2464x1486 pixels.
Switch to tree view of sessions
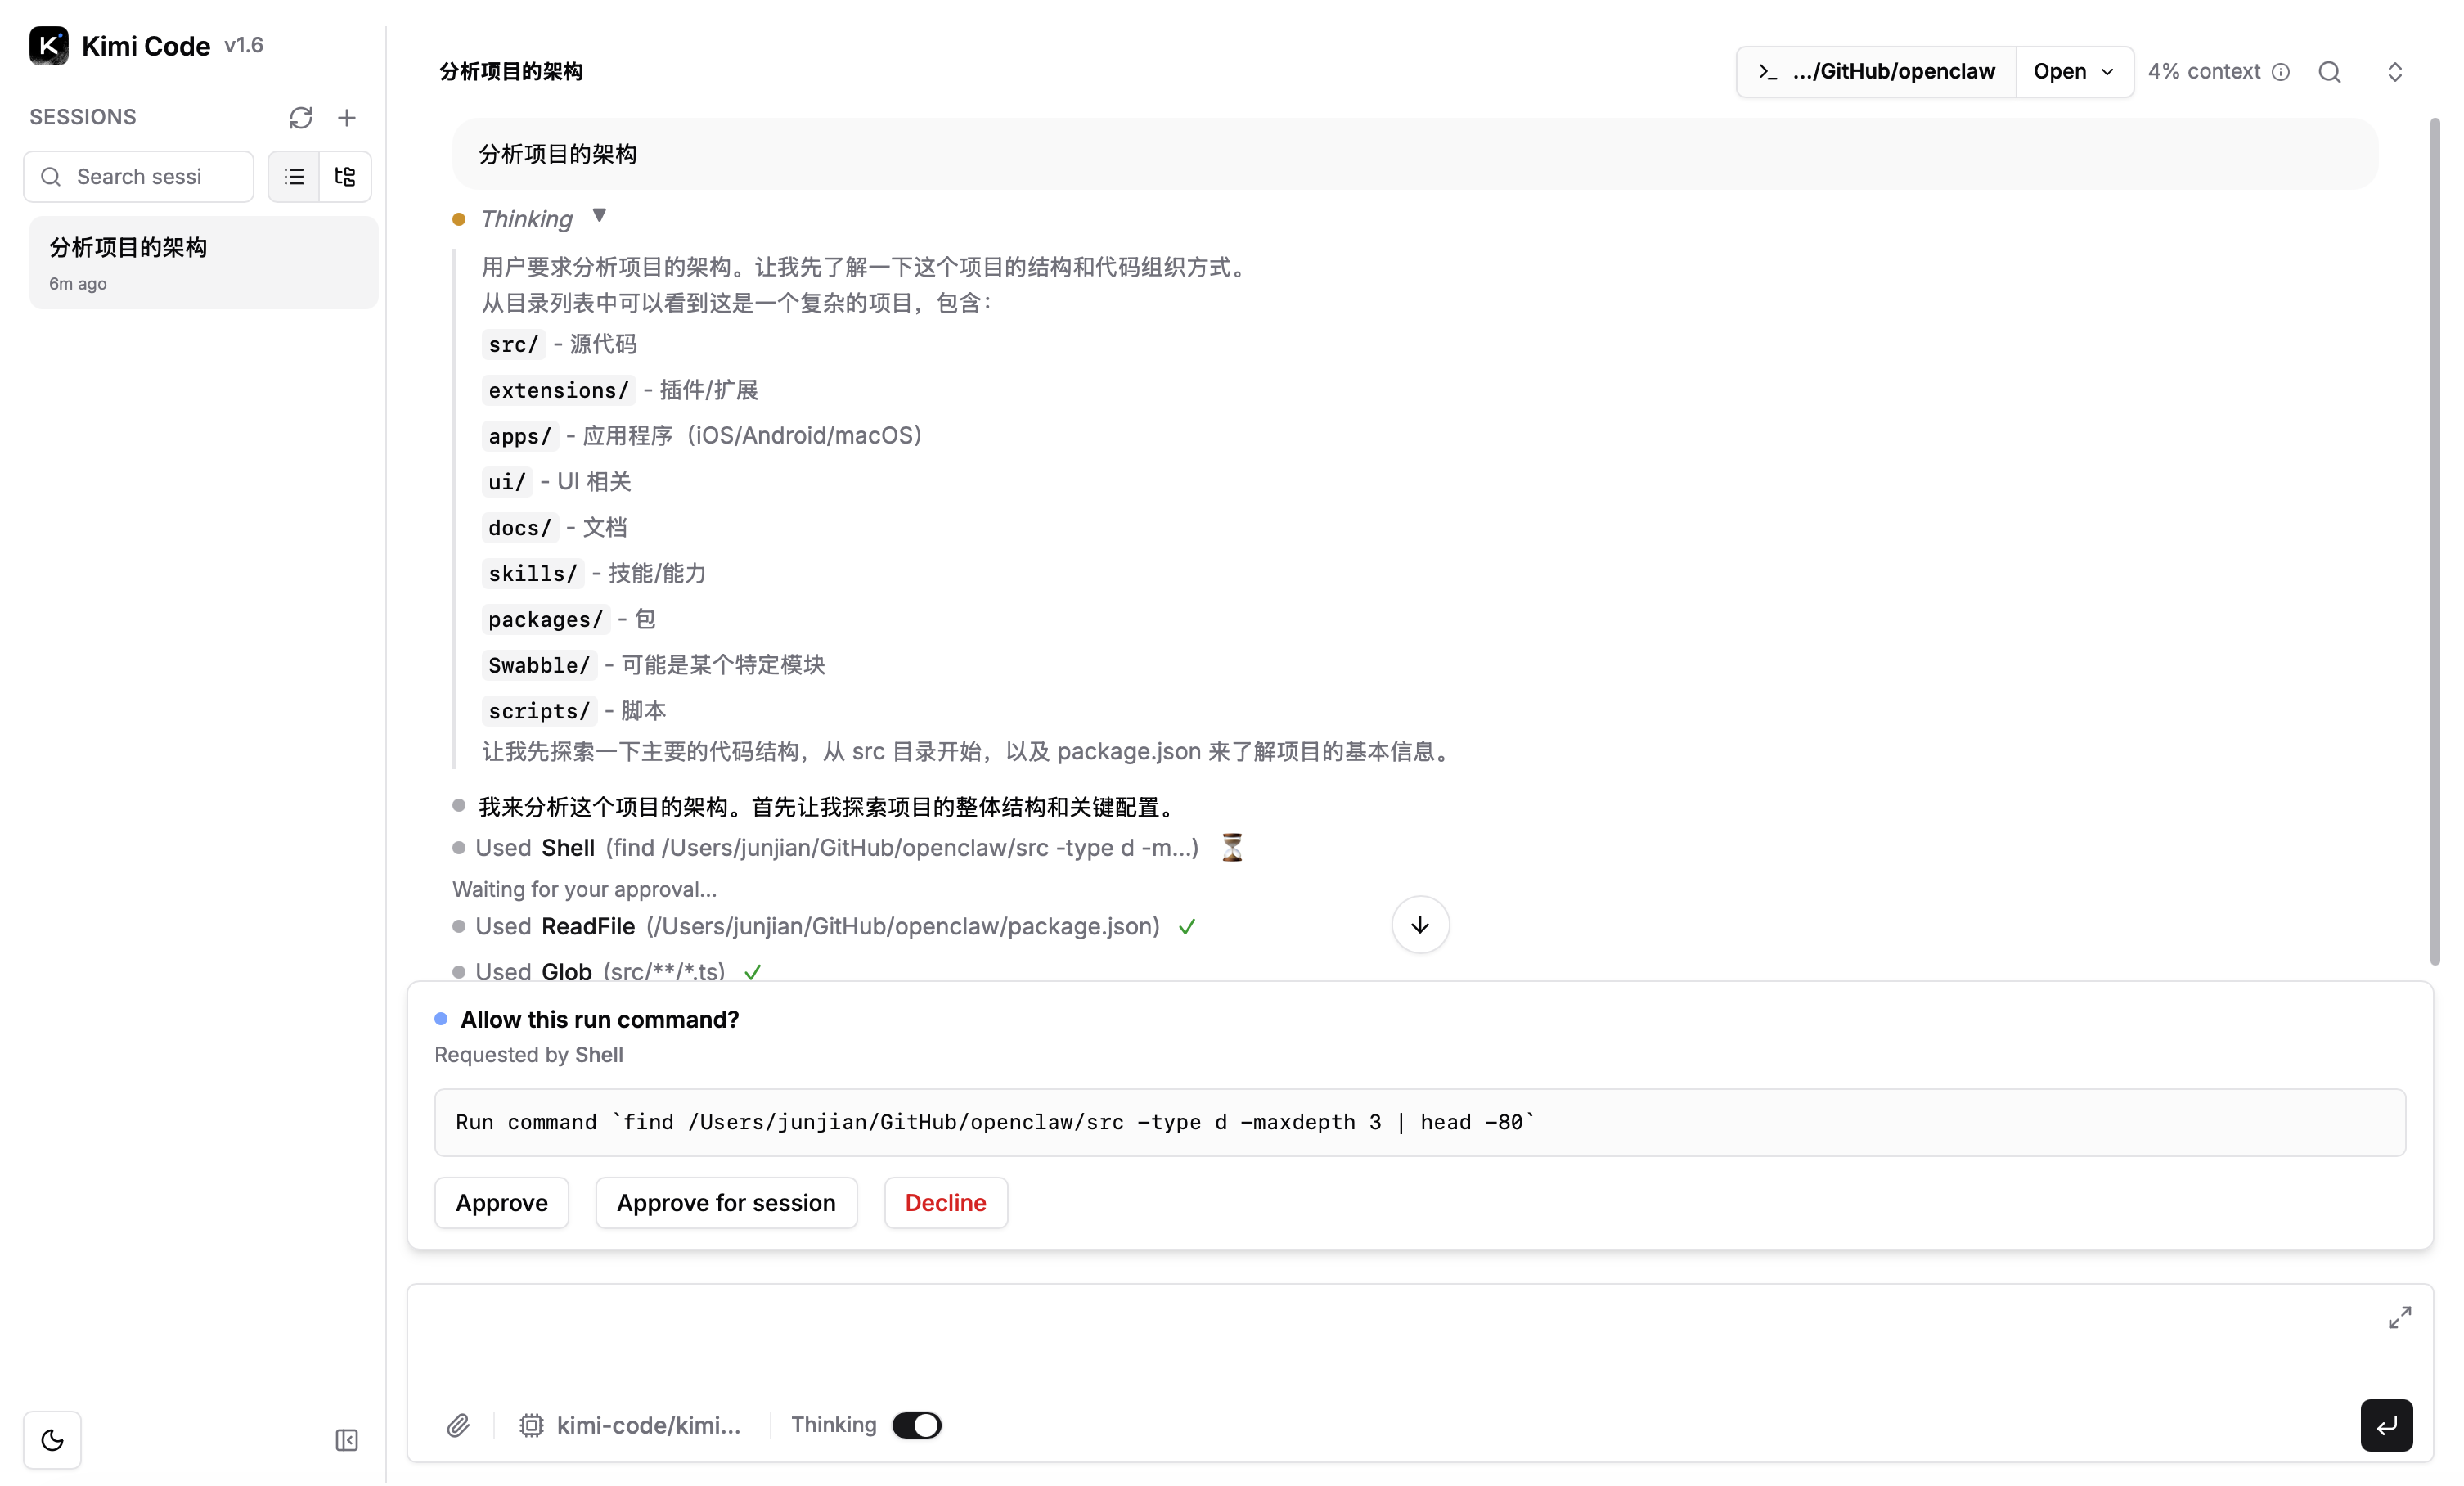pyautogui.click(x=345, y=177)
